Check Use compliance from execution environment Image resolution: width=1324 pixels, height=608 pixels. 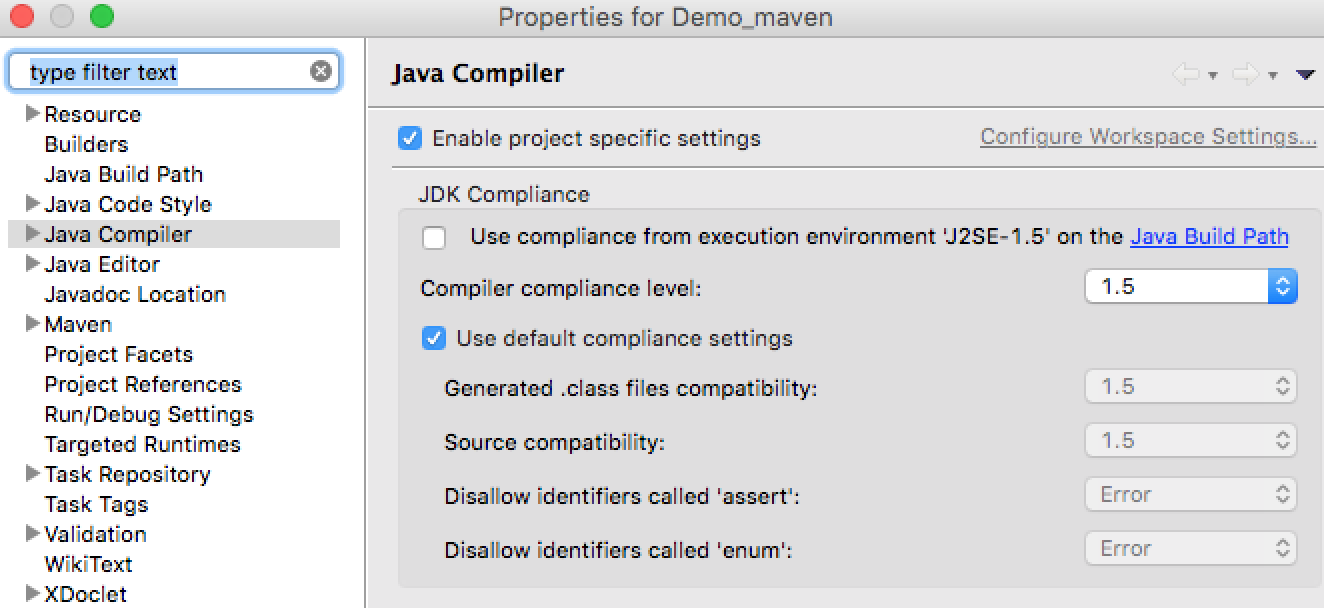434,237
